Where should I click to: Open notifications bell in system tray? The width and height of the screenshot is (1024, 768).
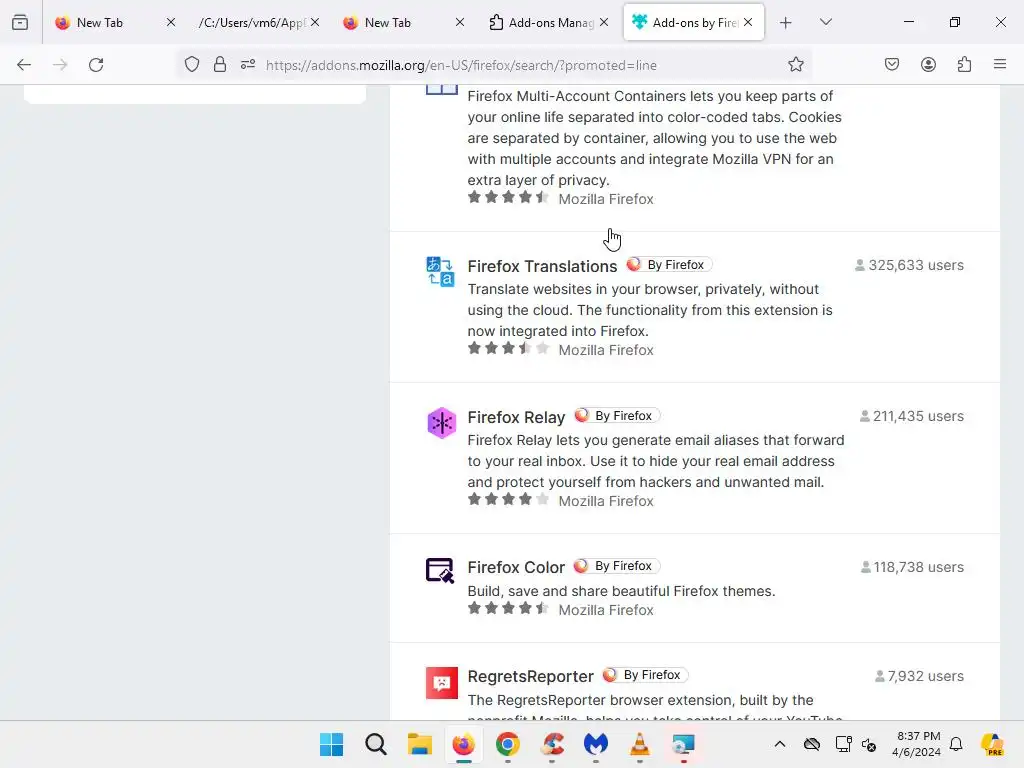coord(956,744)
